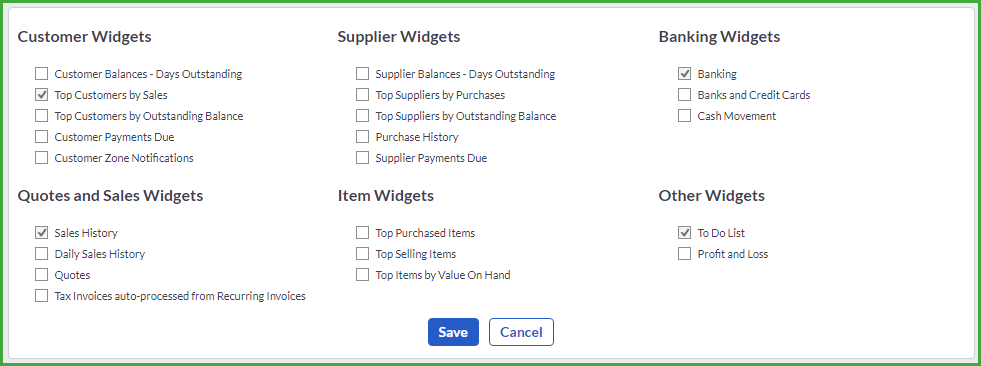The image size is (981, 366).
Task: Enable Banks and Credit Cards widget
Action: click(684, 95)
